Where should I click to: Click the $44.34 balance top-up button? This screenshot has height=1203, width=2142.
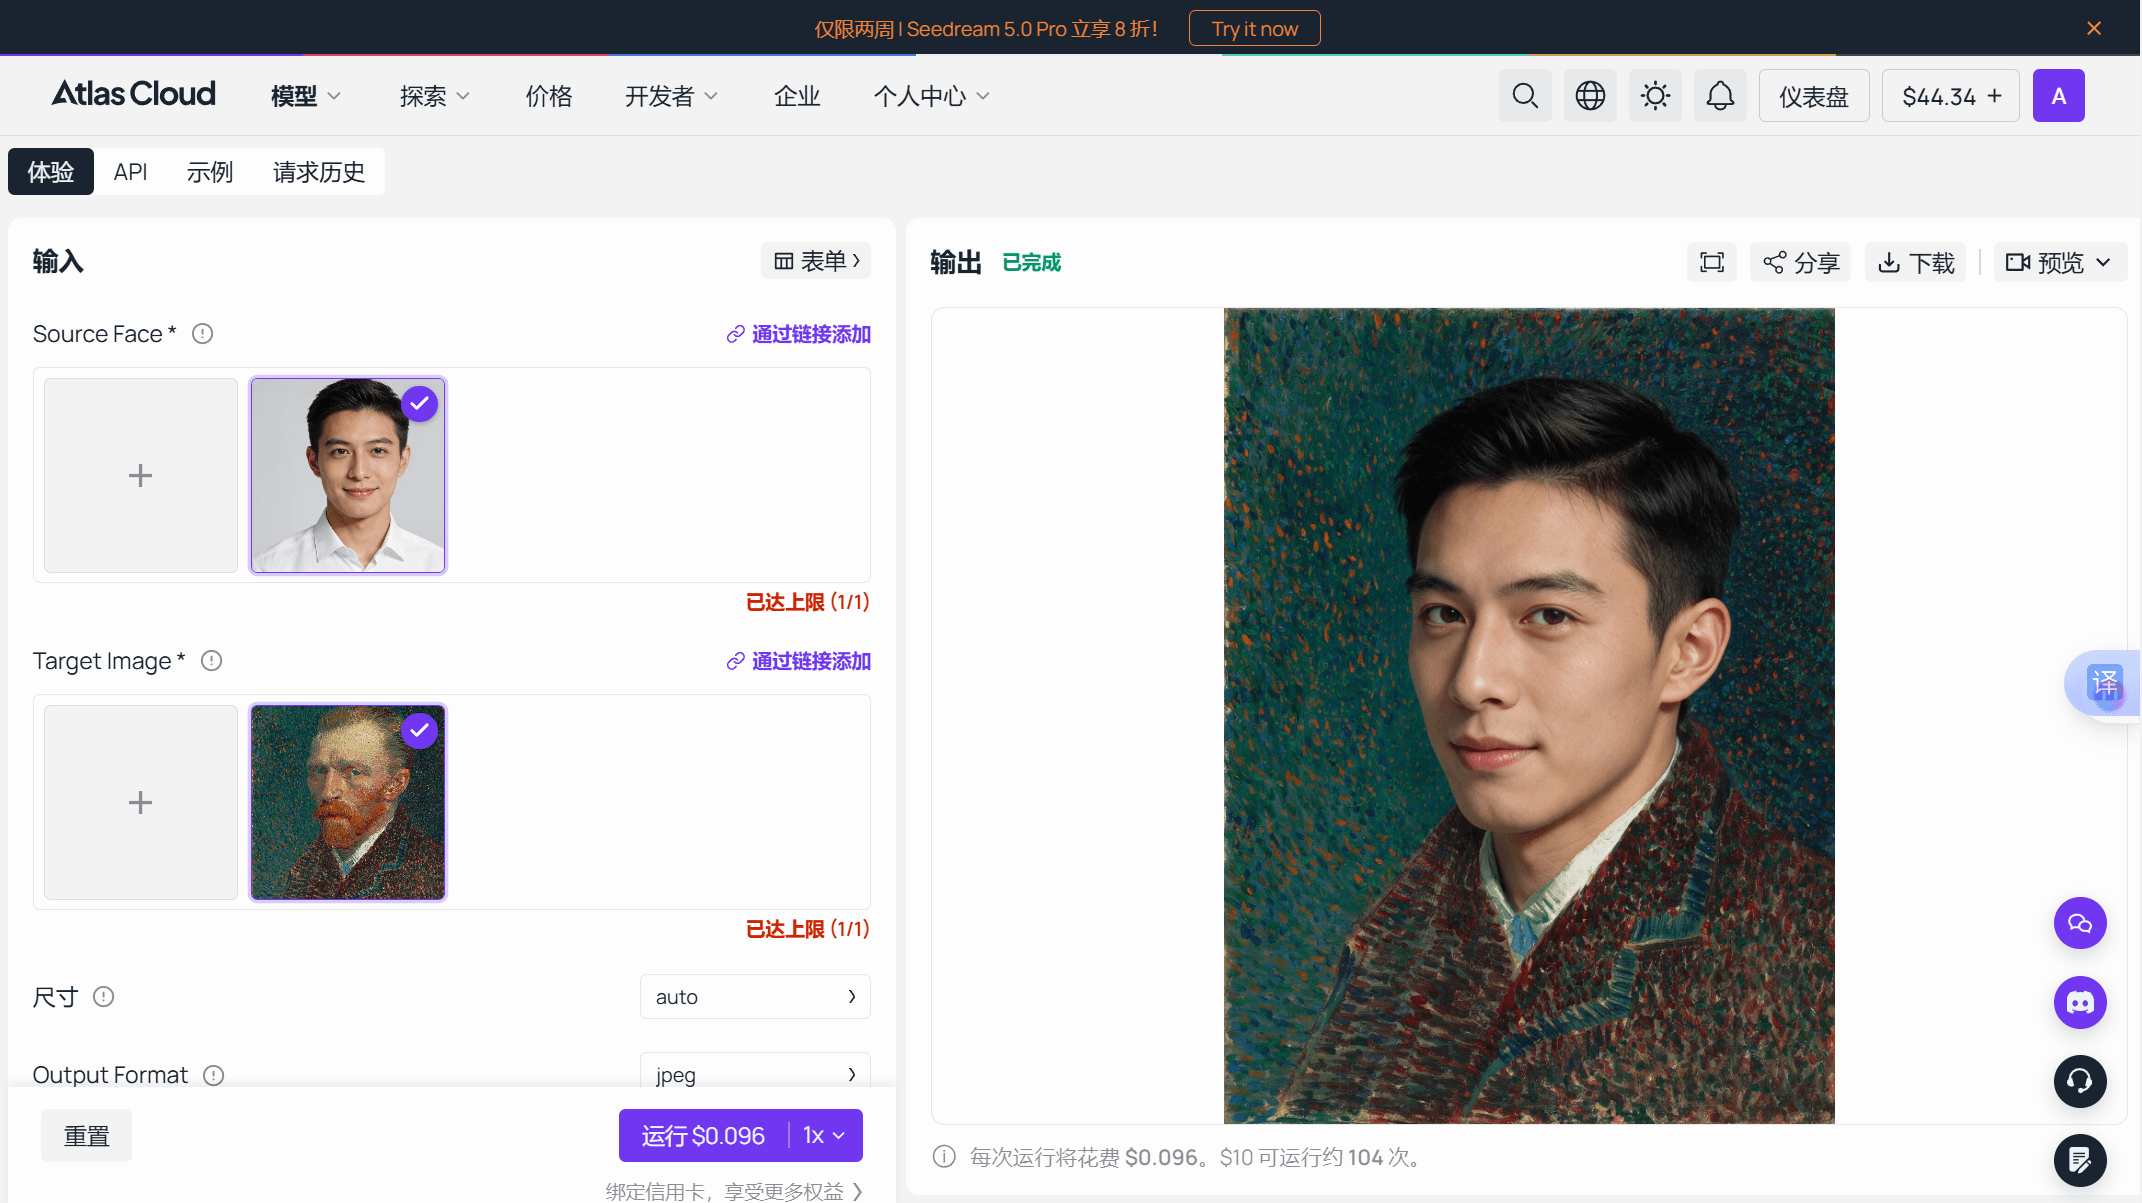(x=1951, y=96)
